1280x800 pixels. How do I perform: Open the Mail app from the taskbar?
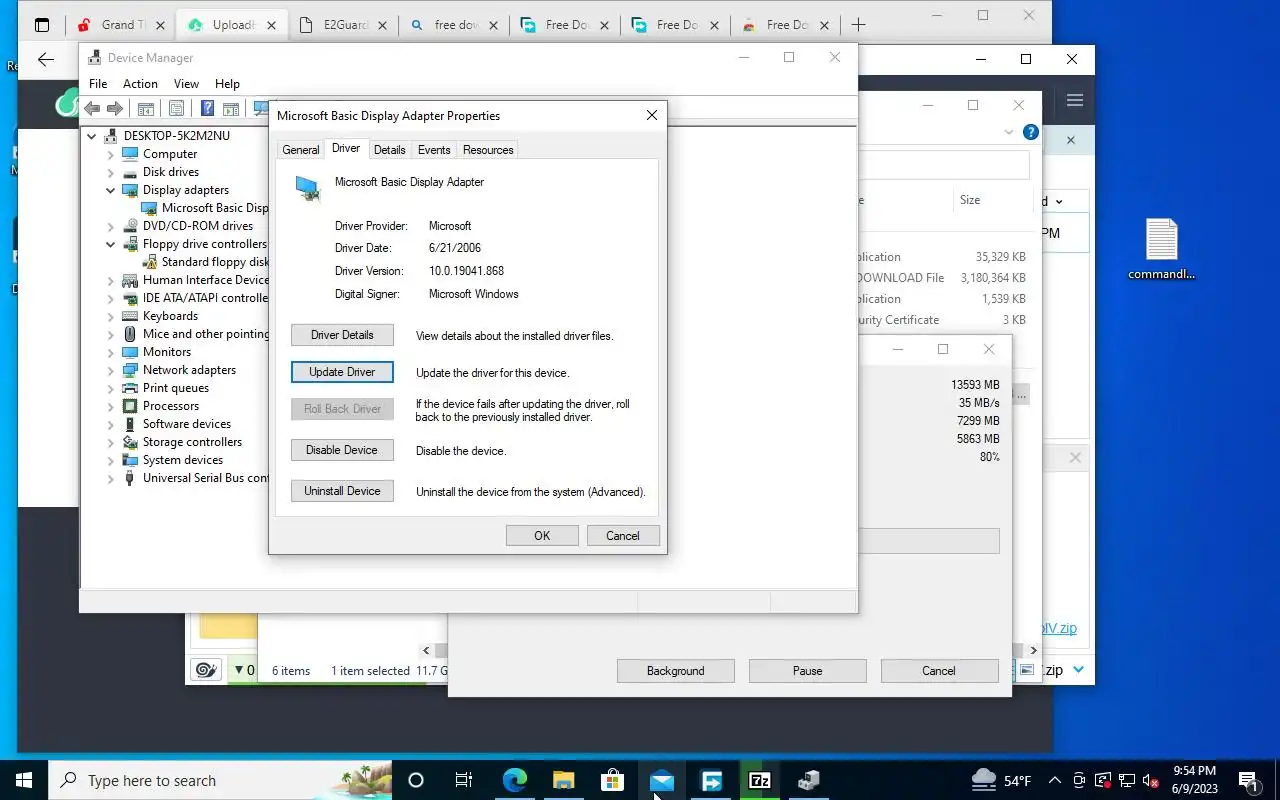point(661,780)
